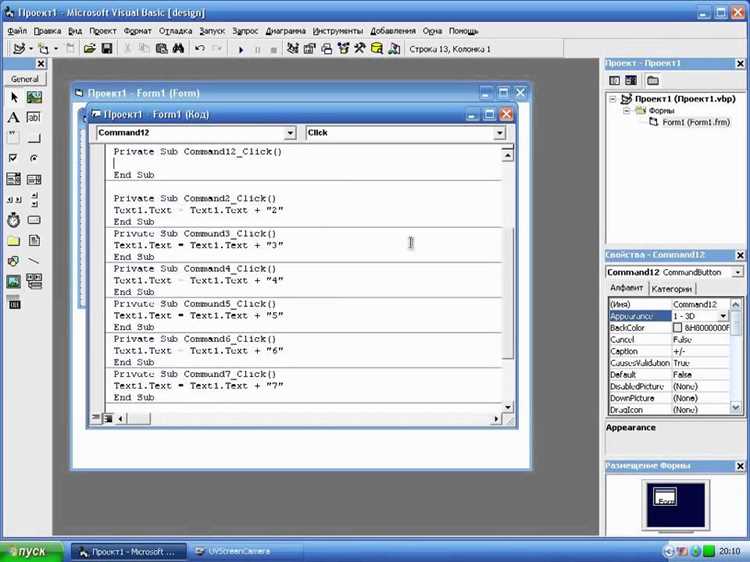This screenshot has height=562, width=750.
Task: Select the Image control in the toolbox
Action: (x=14, y=281)
